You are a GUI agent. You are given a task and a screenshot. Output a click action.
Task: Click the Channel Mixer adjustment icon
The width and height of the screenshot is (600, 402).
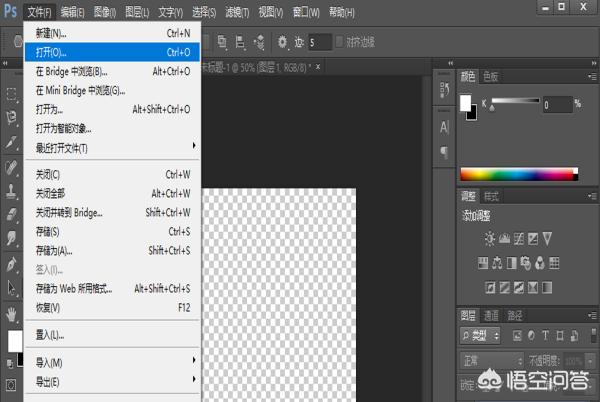click(x=540, y=263)
